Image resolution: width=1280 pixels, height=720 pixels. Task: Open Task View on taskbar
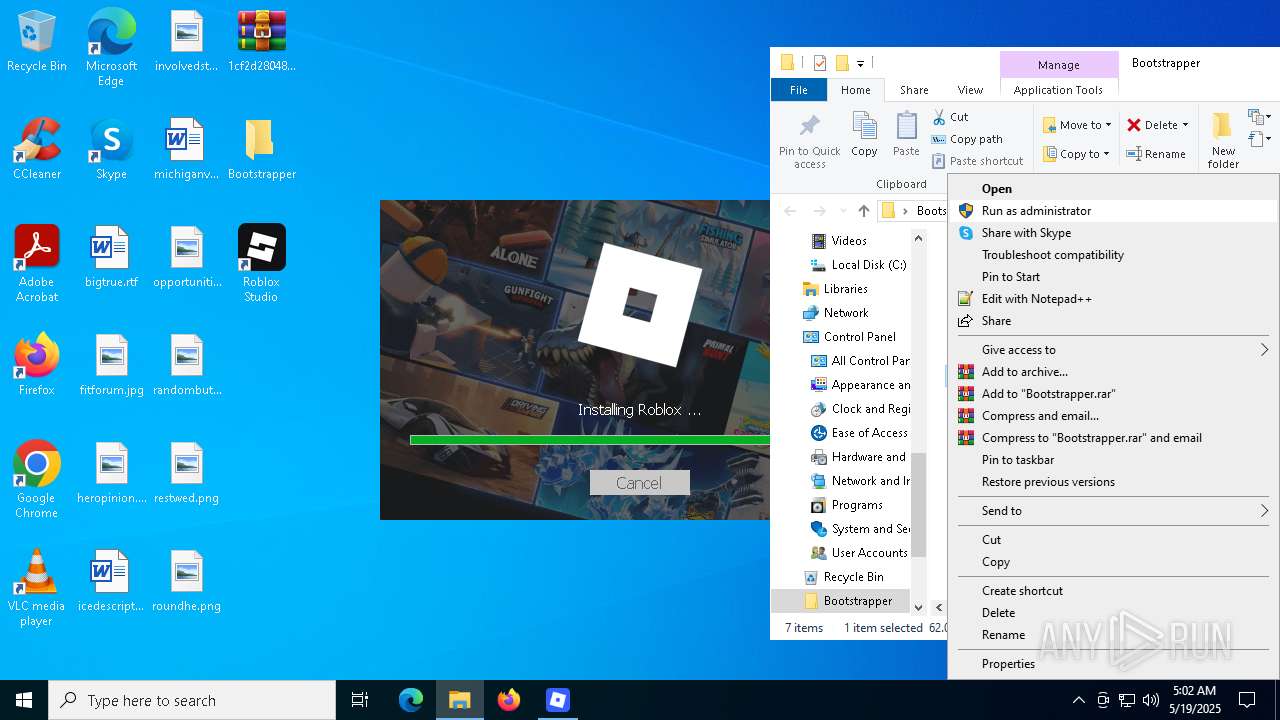pos(360,700)
